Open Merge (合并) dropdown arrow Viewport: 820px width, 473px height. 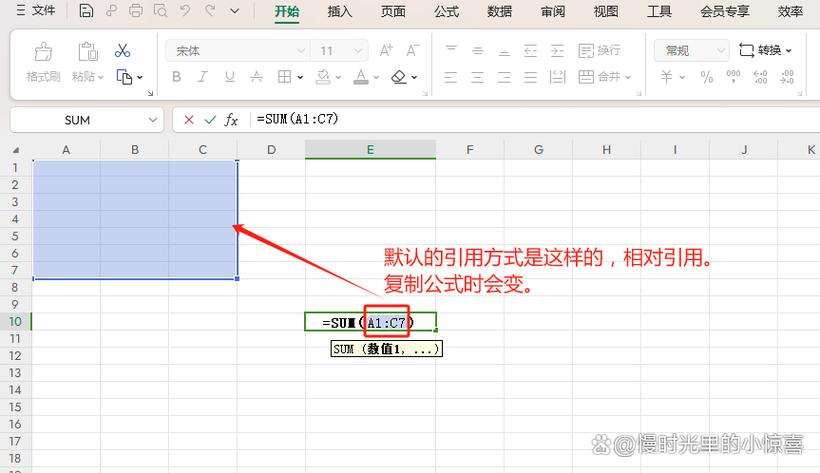(x=628, y=77)
